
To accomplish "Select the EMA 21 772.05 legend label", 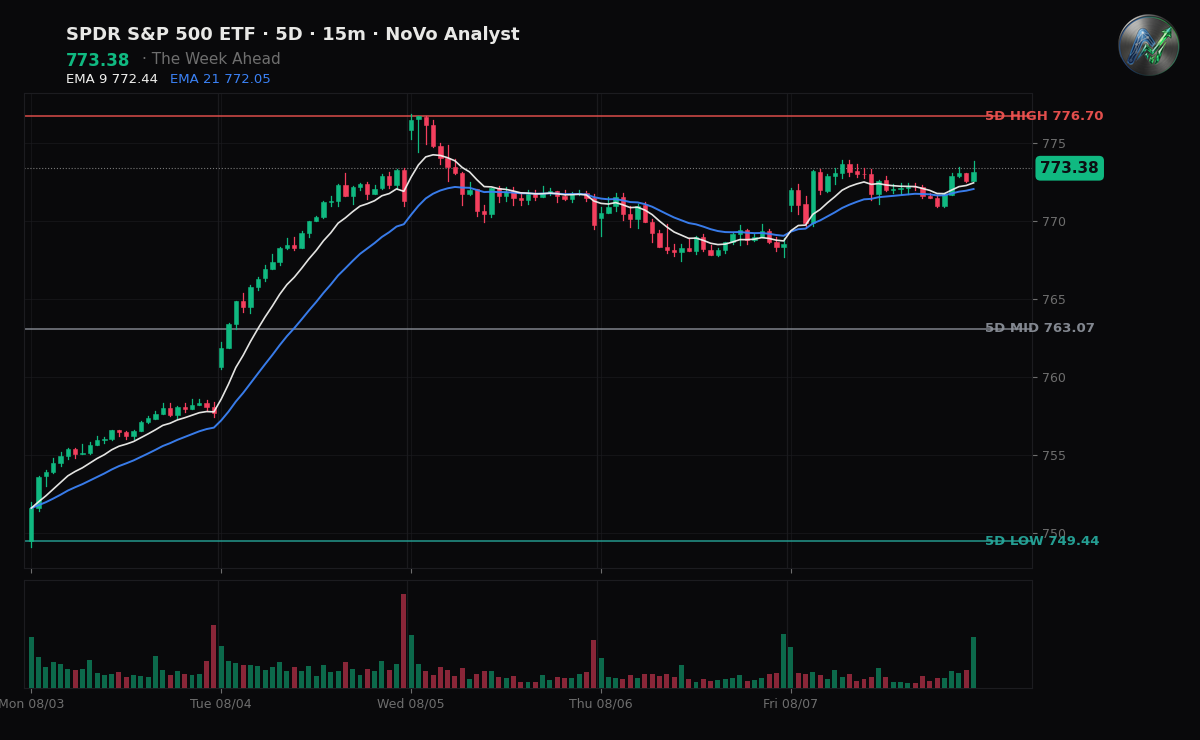I will [x=220, y=79].
